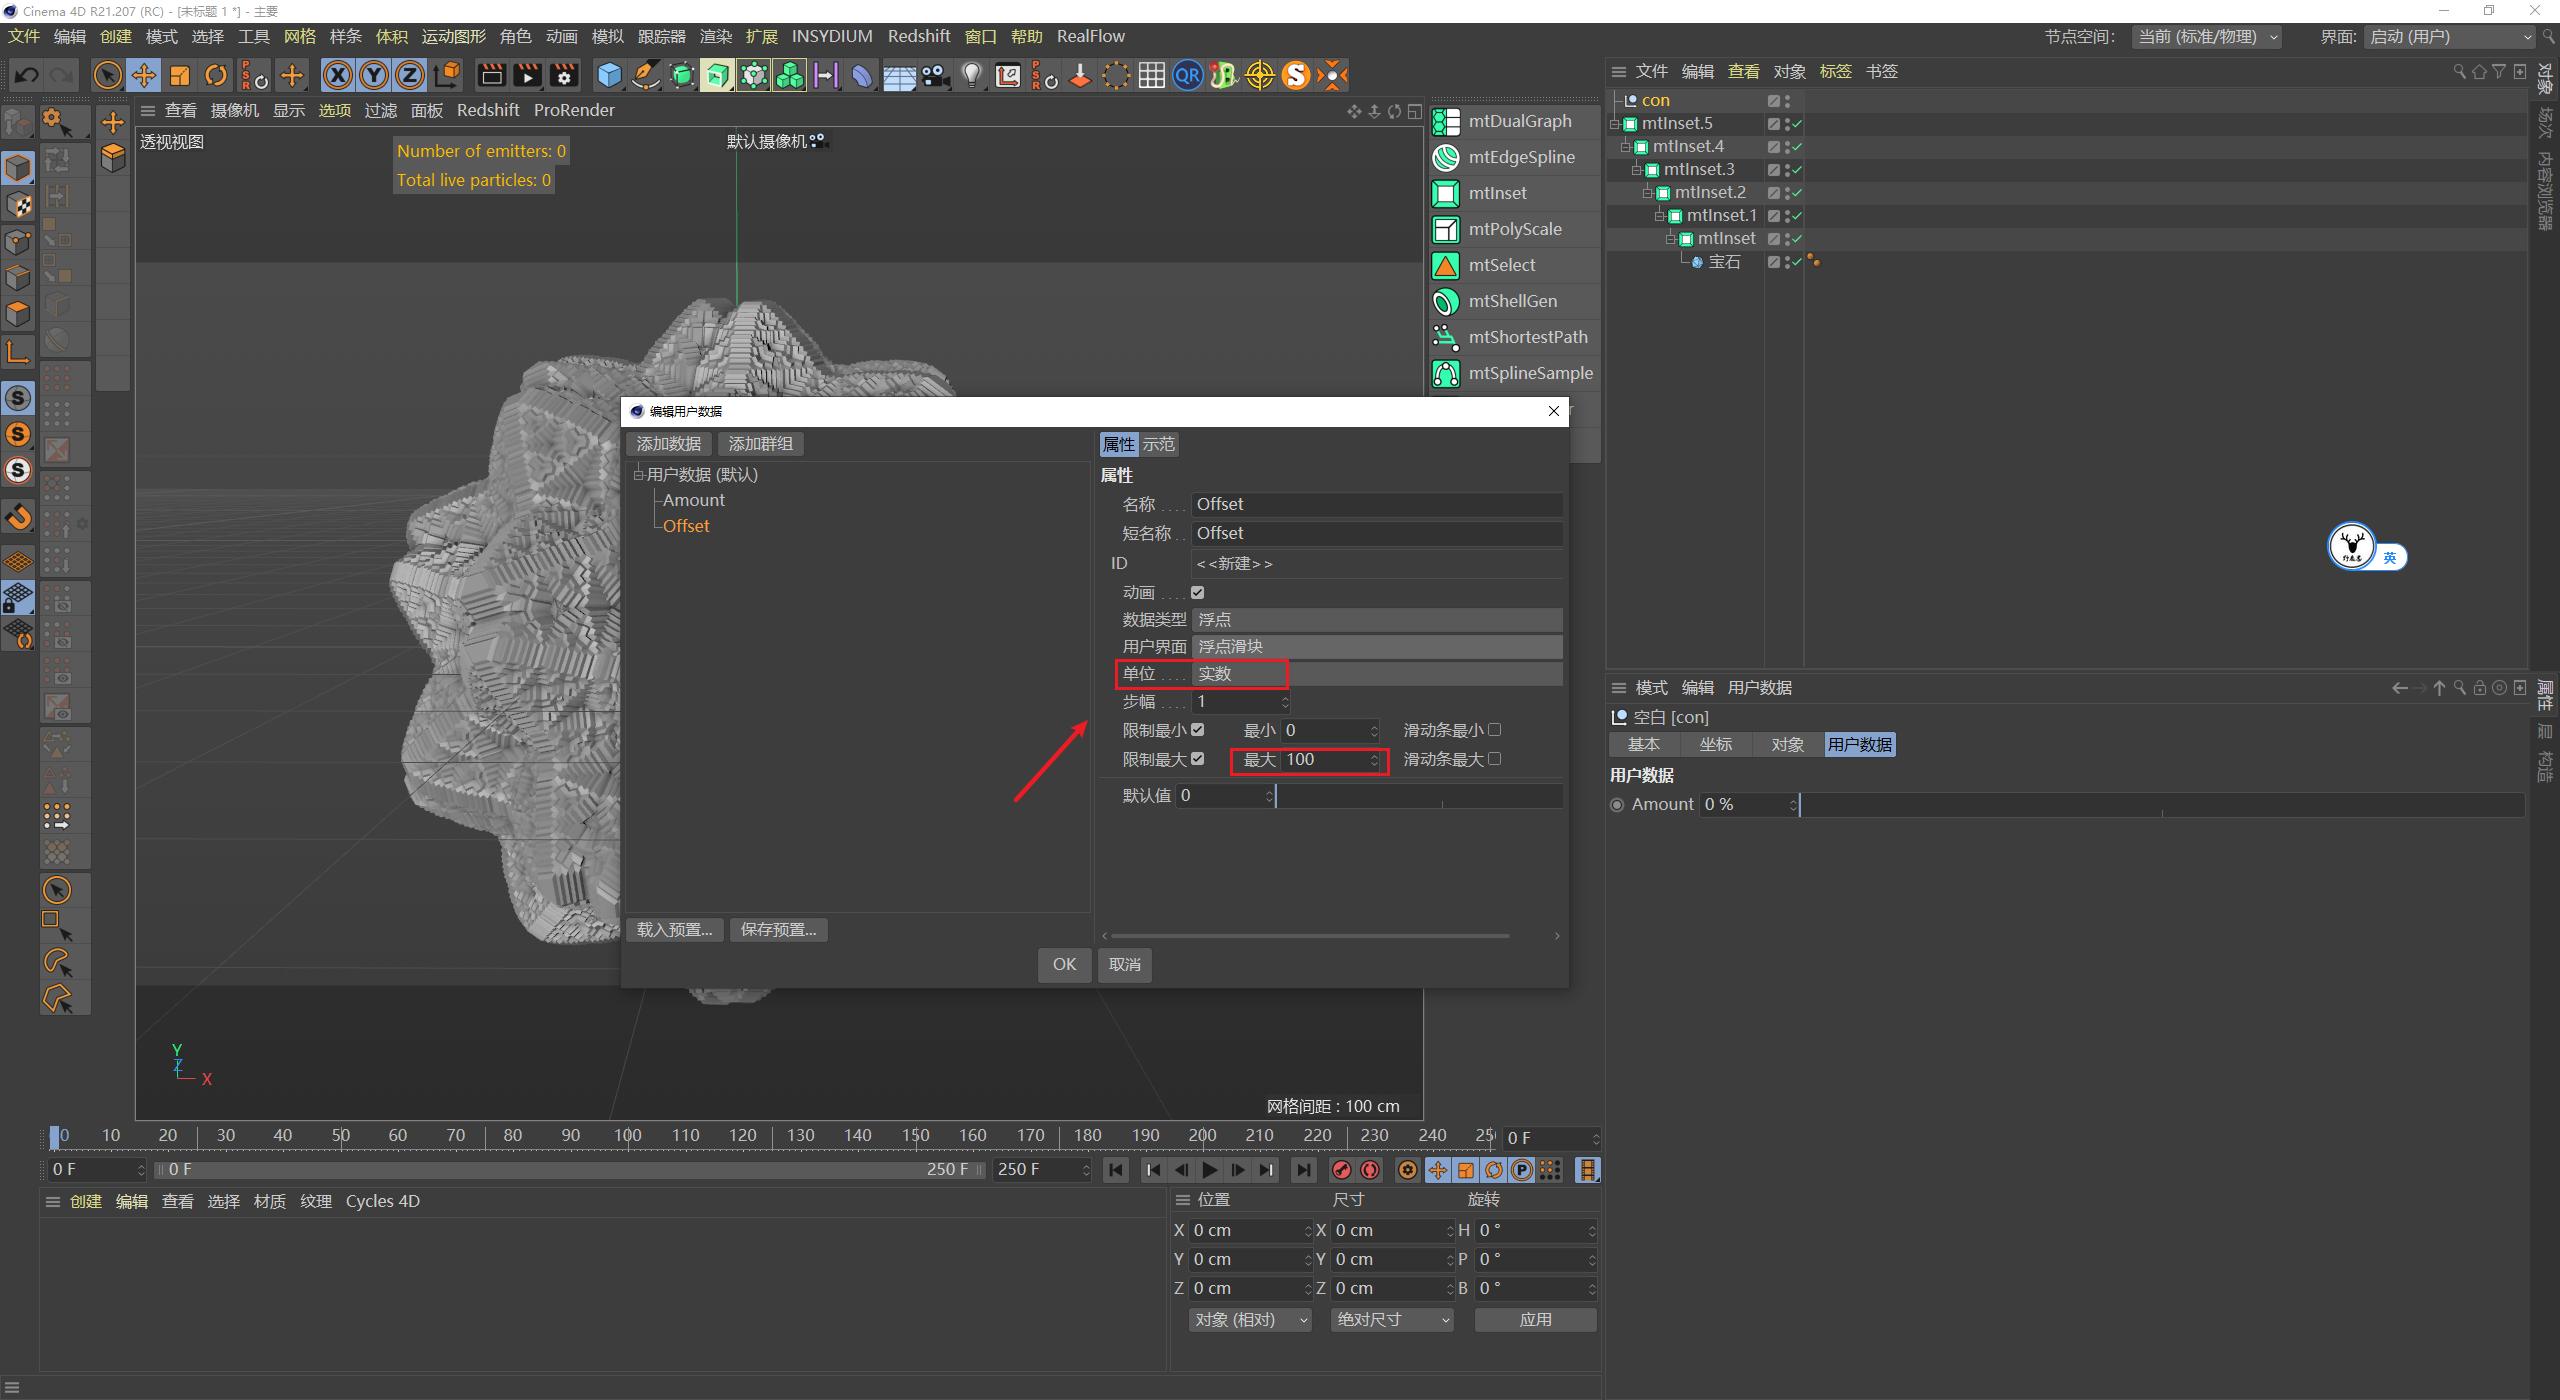Switch to the 示范 tab in the dialog
The height and width of the screenshot is (1400, 2560).
tap(1157, 444)
